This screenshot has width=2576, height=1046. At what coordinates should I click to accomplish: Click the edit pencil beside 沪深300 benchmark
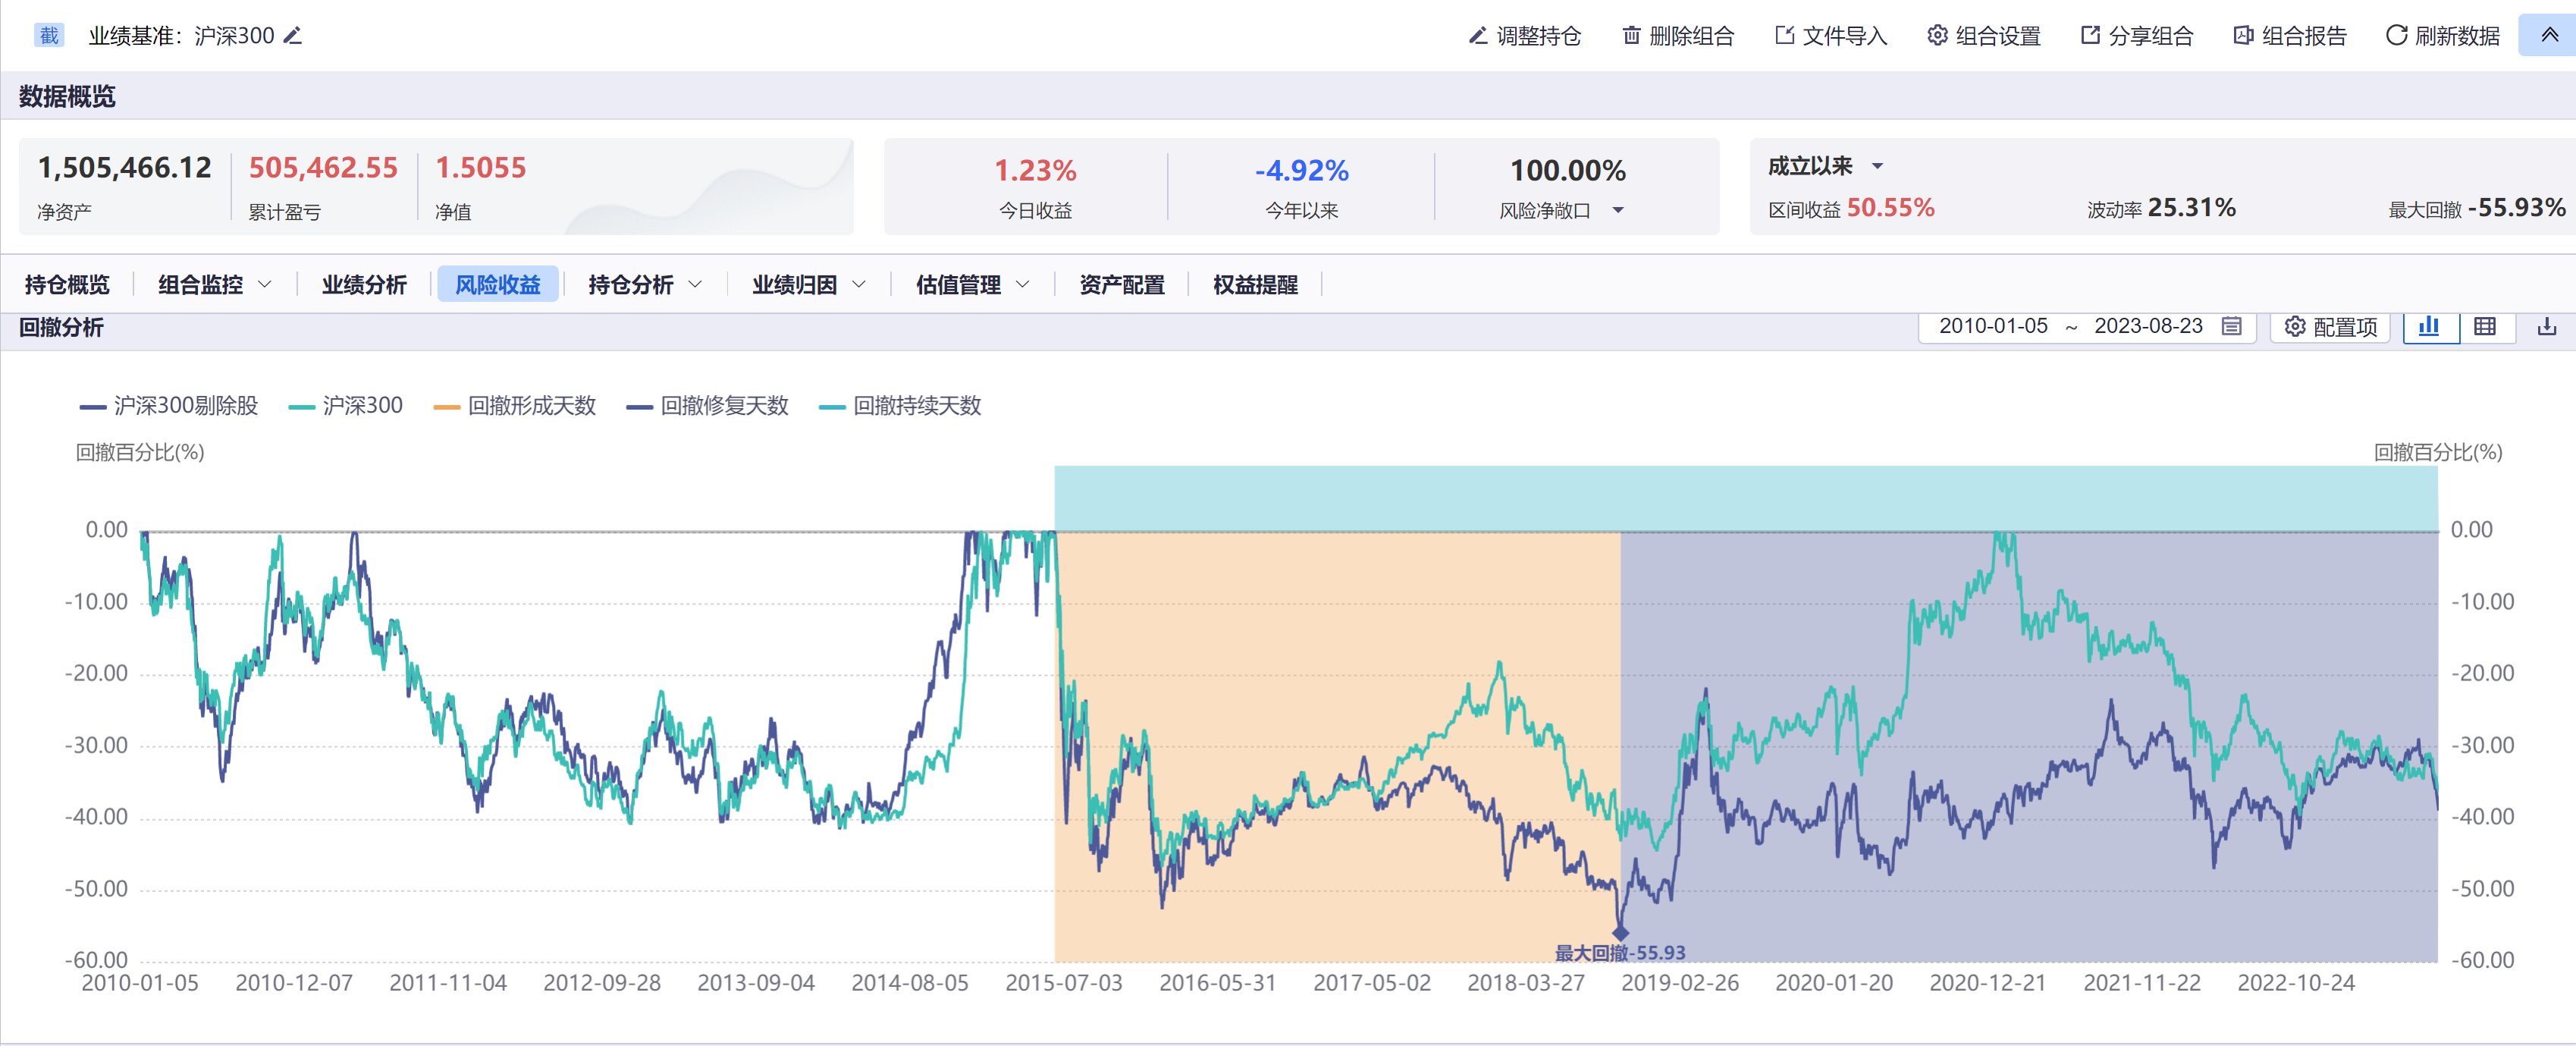(292, 36)
